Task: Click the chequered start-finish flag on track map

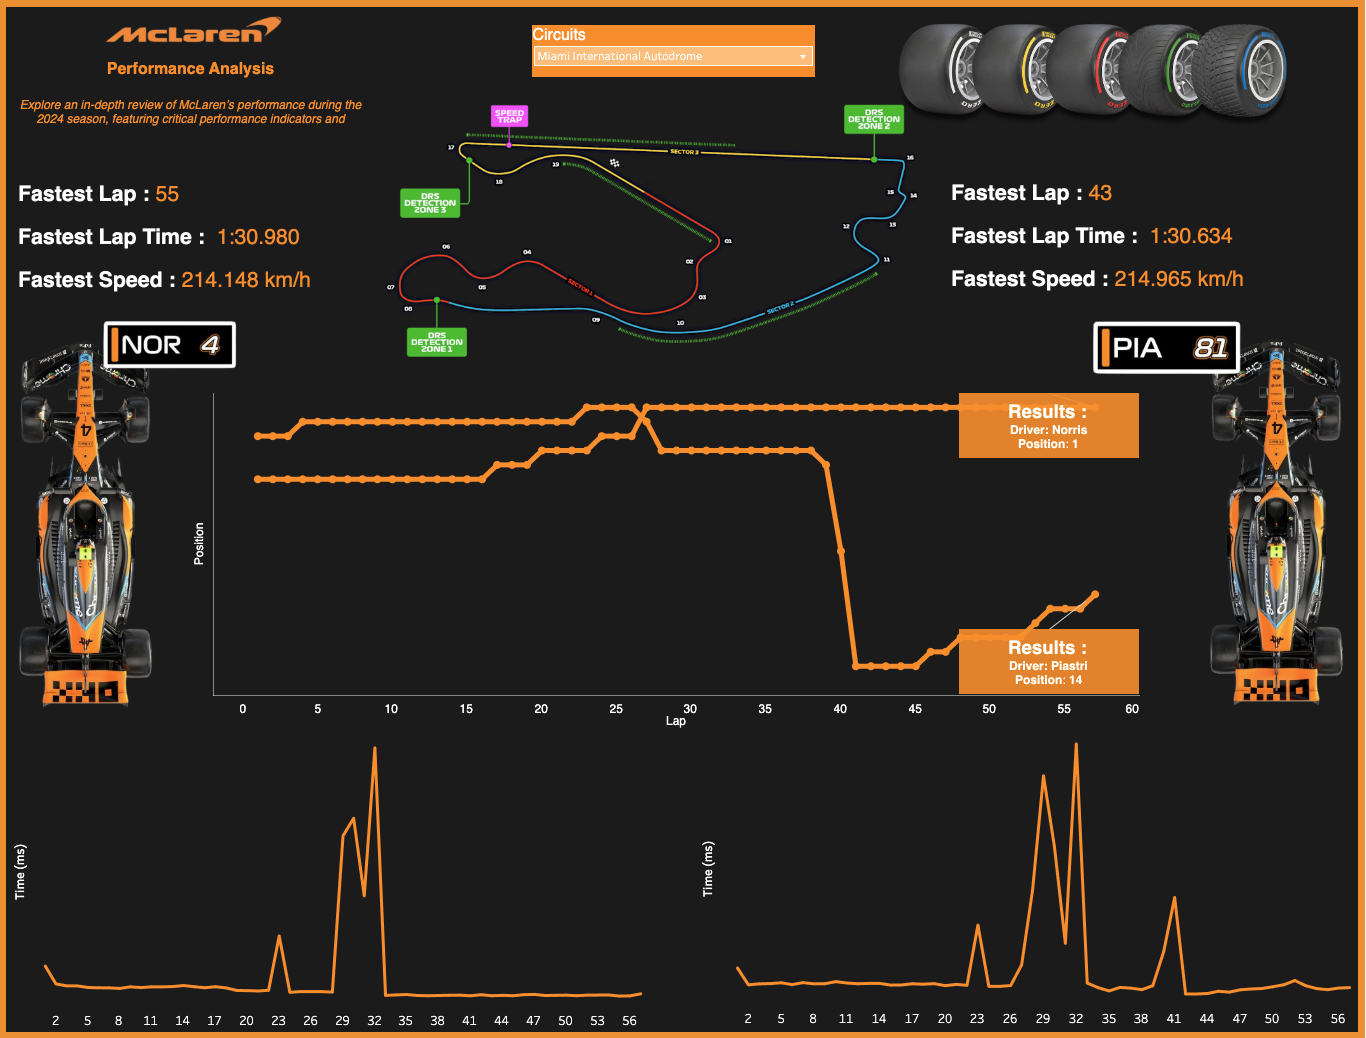Action: (x=615, y=163)
